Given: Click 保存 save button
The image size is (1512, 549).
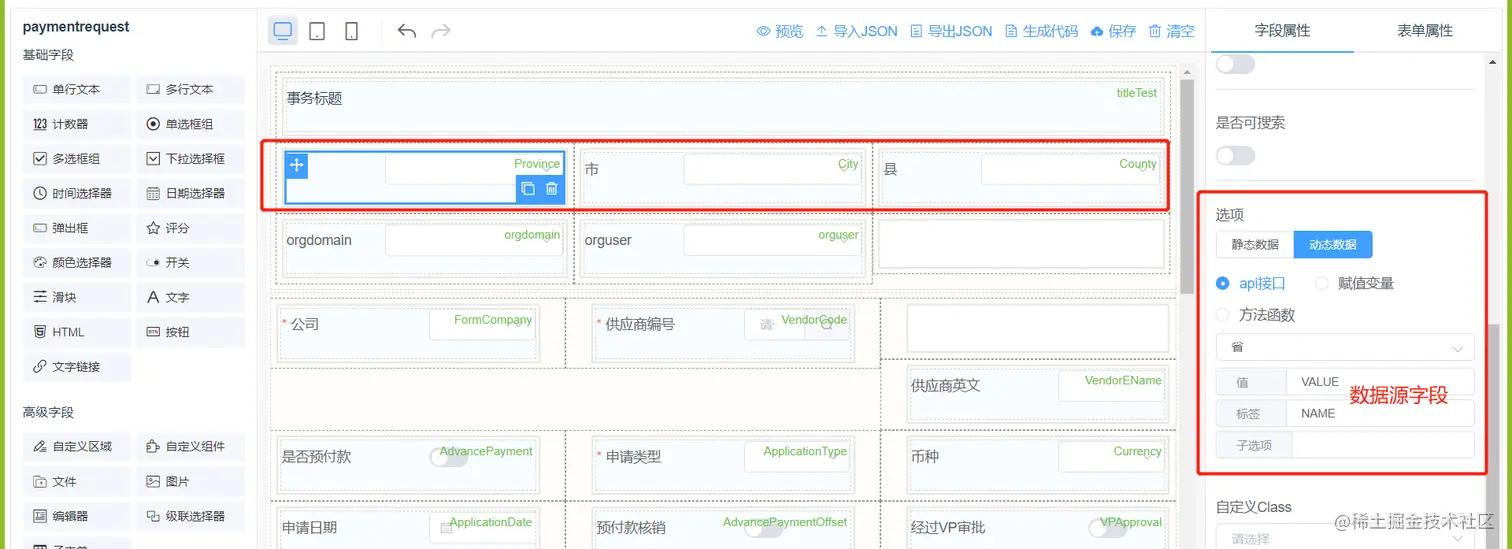Looking at the screenshot, I should 1113,31.
